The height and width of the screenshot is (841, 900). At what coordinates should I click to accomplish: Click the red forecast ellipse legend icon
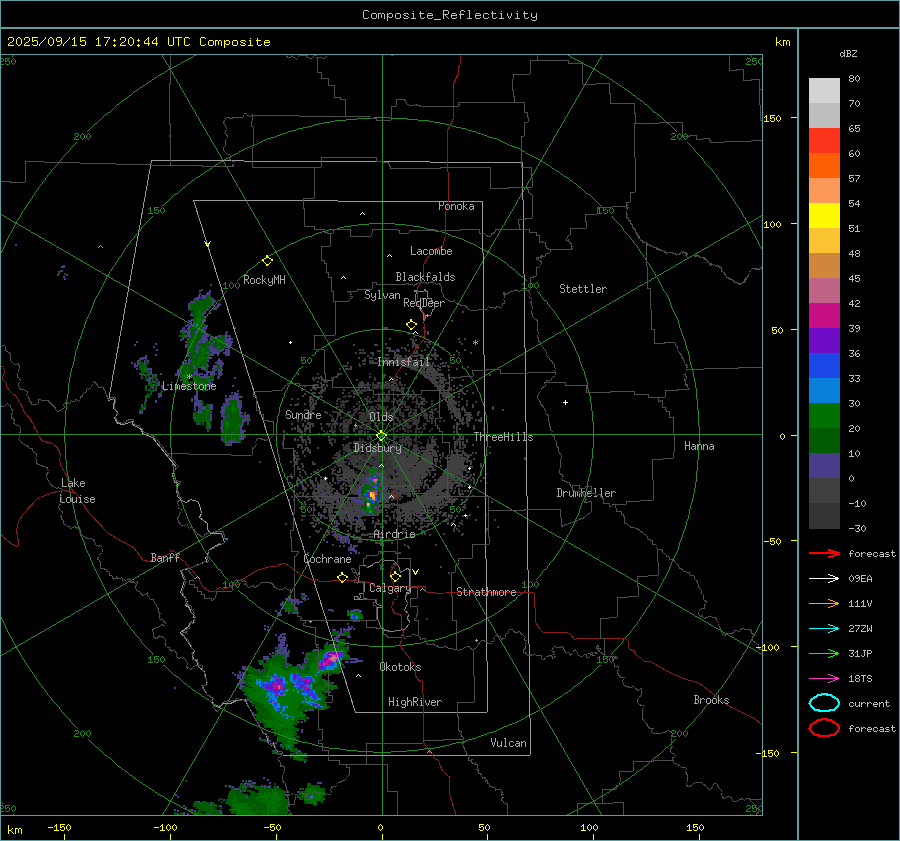click(x=824, y=728)
